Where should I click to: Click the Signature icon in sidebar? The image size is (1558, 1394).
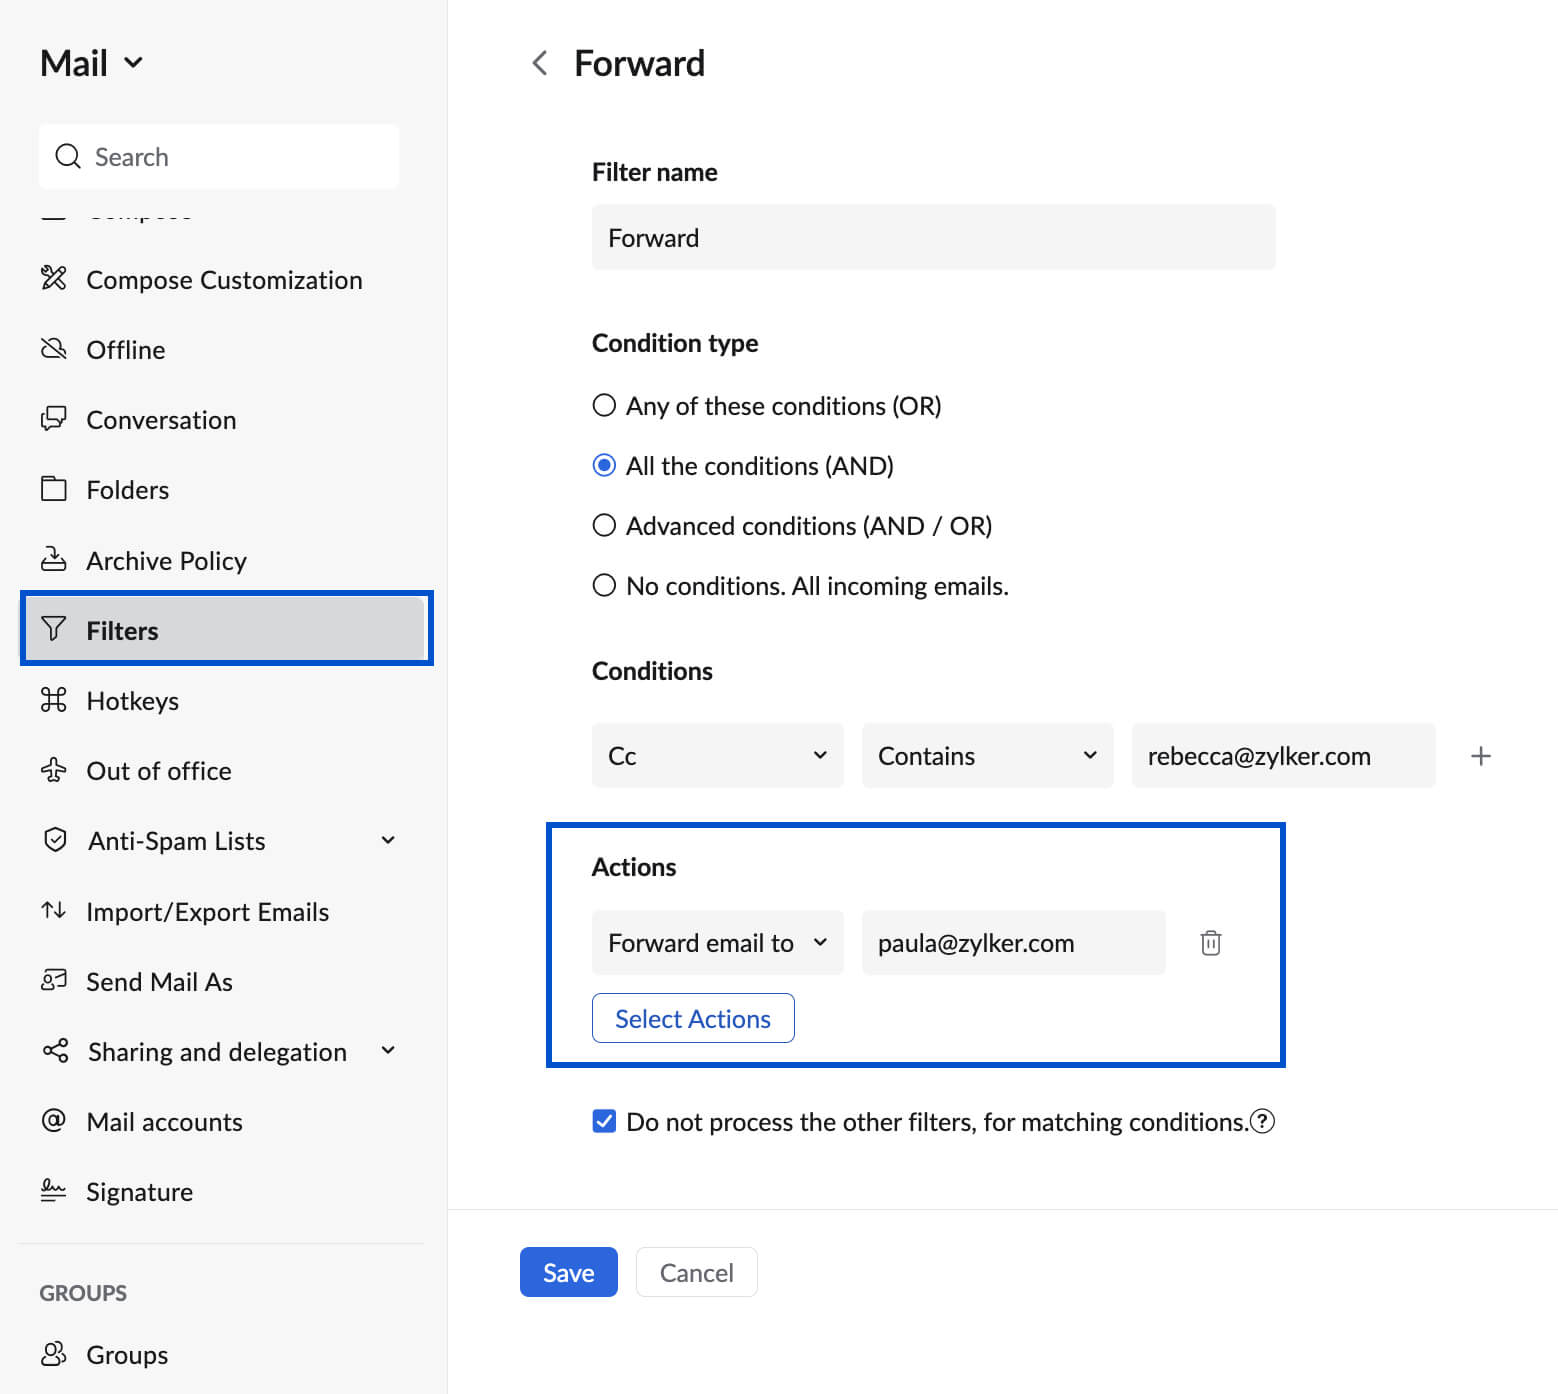coord(54,1191)
